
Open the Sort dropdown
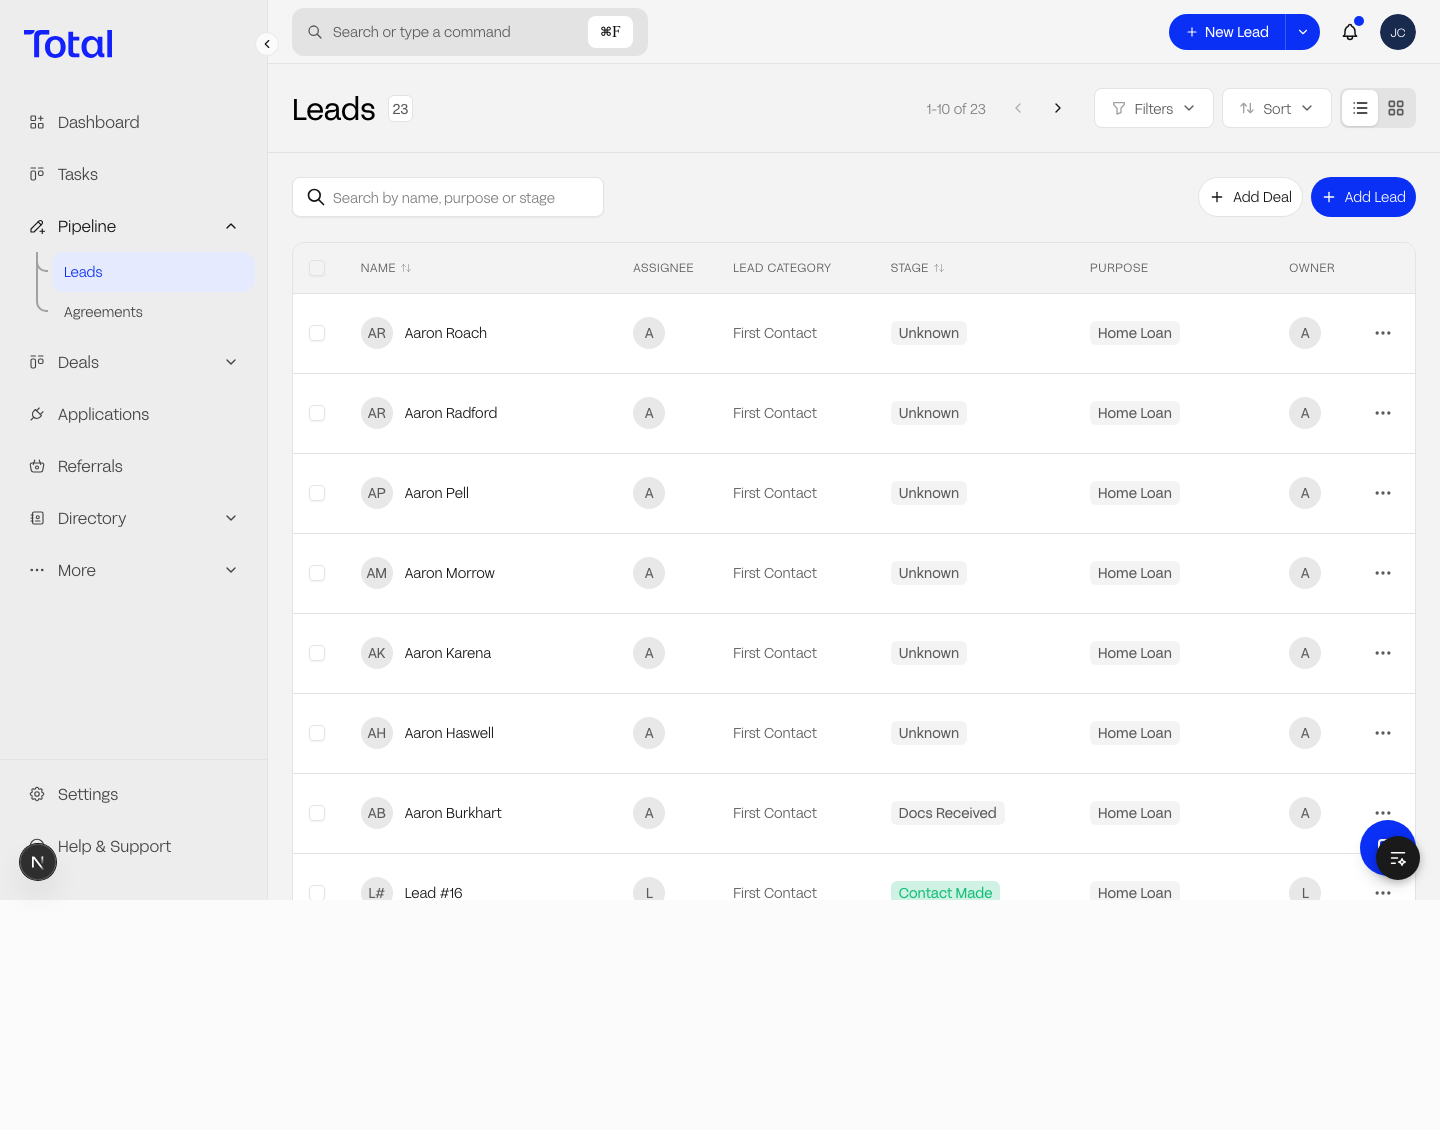click(x=1276, y=108)
